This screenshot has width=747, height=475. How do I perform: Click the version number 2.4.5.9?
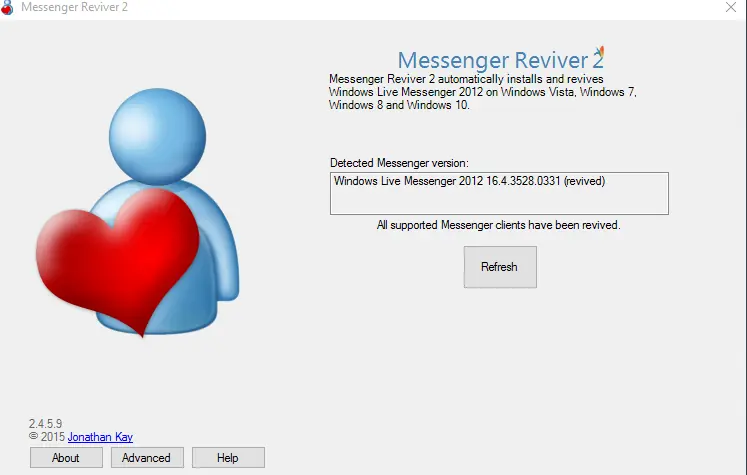tap(45, 424)
